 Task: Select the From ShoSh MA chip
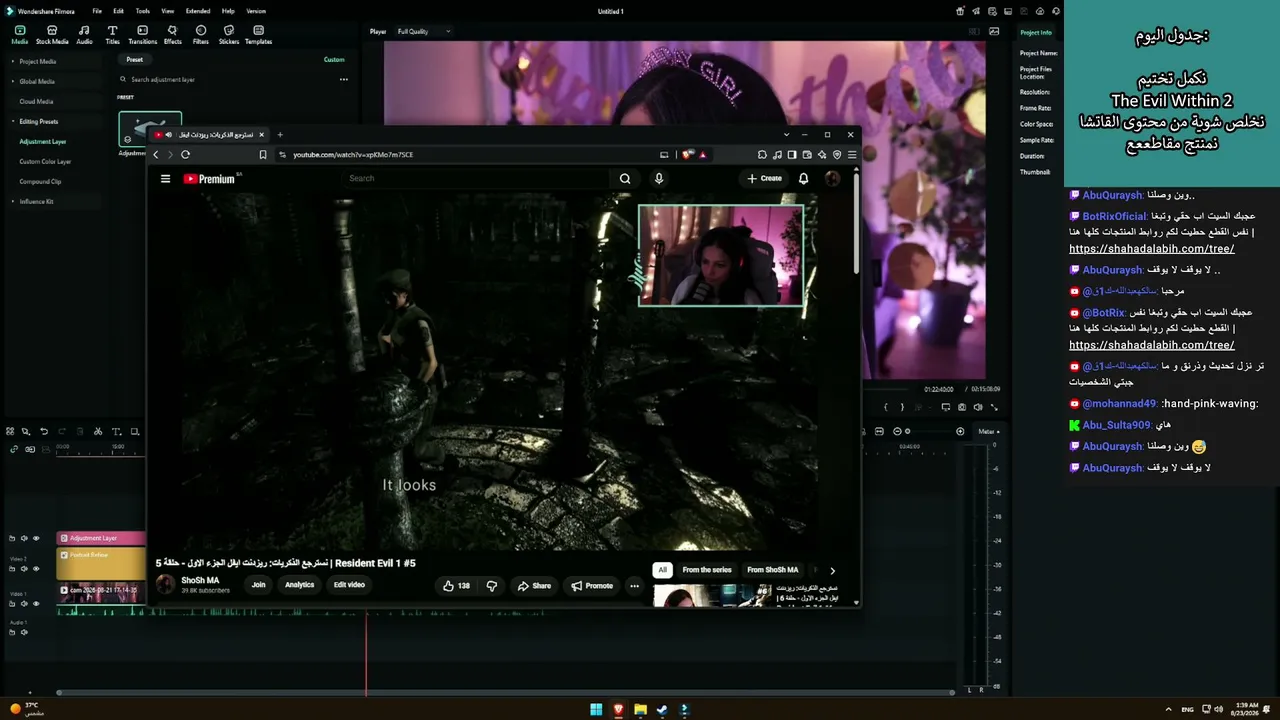tap(773, 570)
